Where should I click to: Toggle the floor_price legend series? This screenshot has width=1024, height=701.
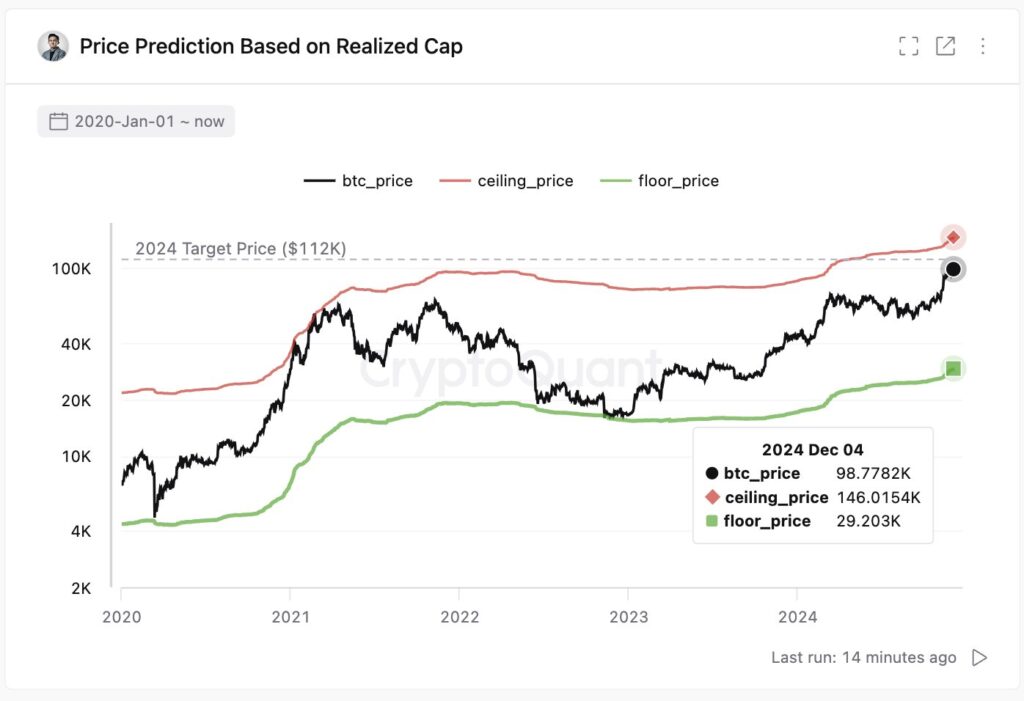click(x=678, y=181)
